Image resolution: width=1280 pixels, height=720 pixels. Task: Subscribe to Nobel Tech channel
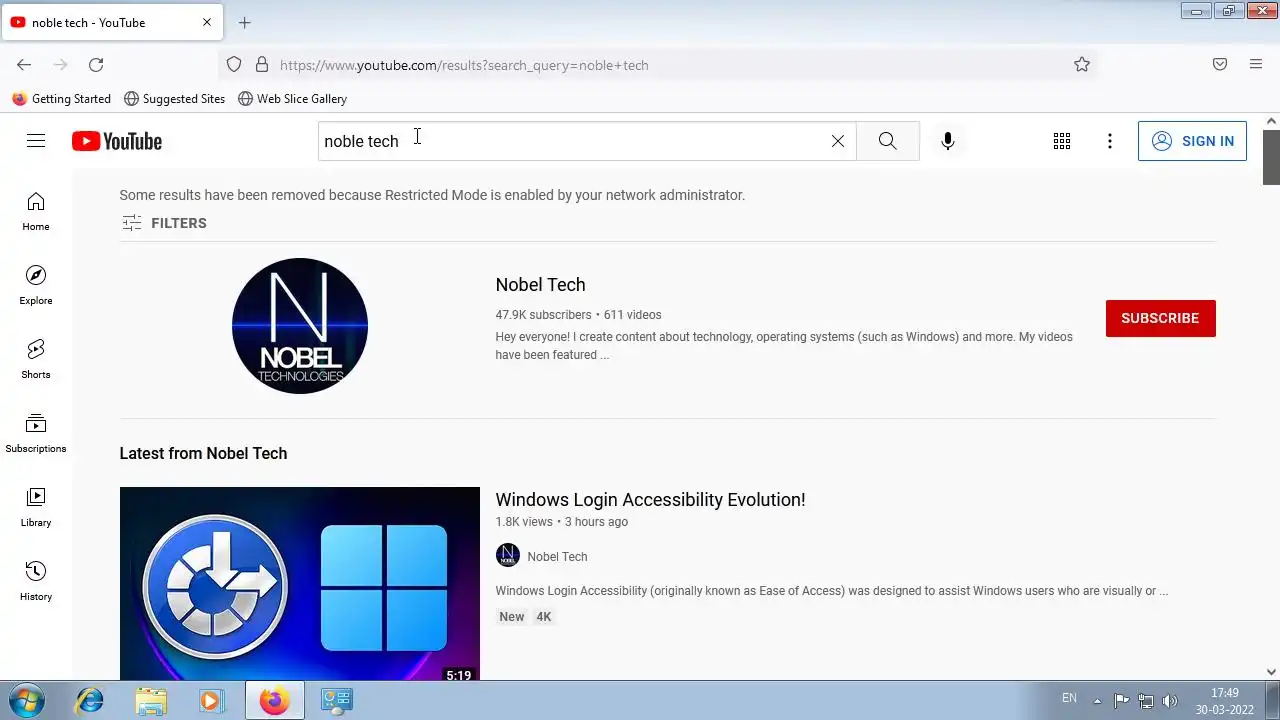click(x=1160, y=318)
